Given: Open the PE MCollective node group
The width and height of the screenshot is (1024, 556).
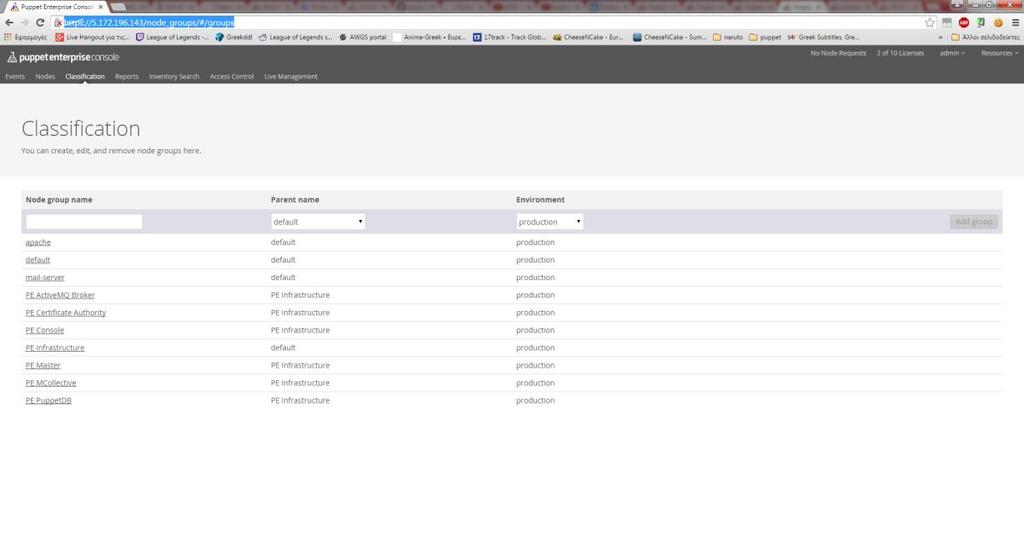Looking at the screenshot, I should coord(51,384).
